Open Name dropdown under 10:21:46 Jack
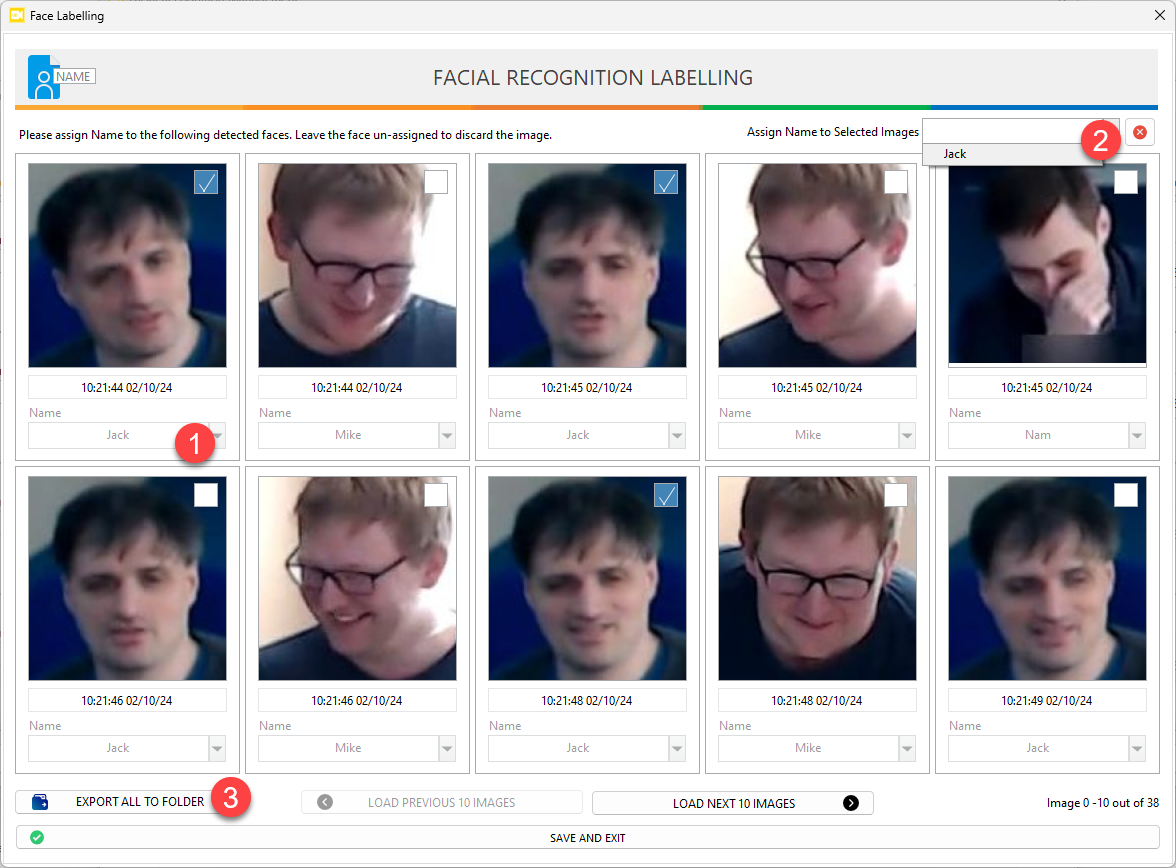Image resolution: width=1176 pixels, height=868 pixels. pyautogui.click(x=218, y=748)
